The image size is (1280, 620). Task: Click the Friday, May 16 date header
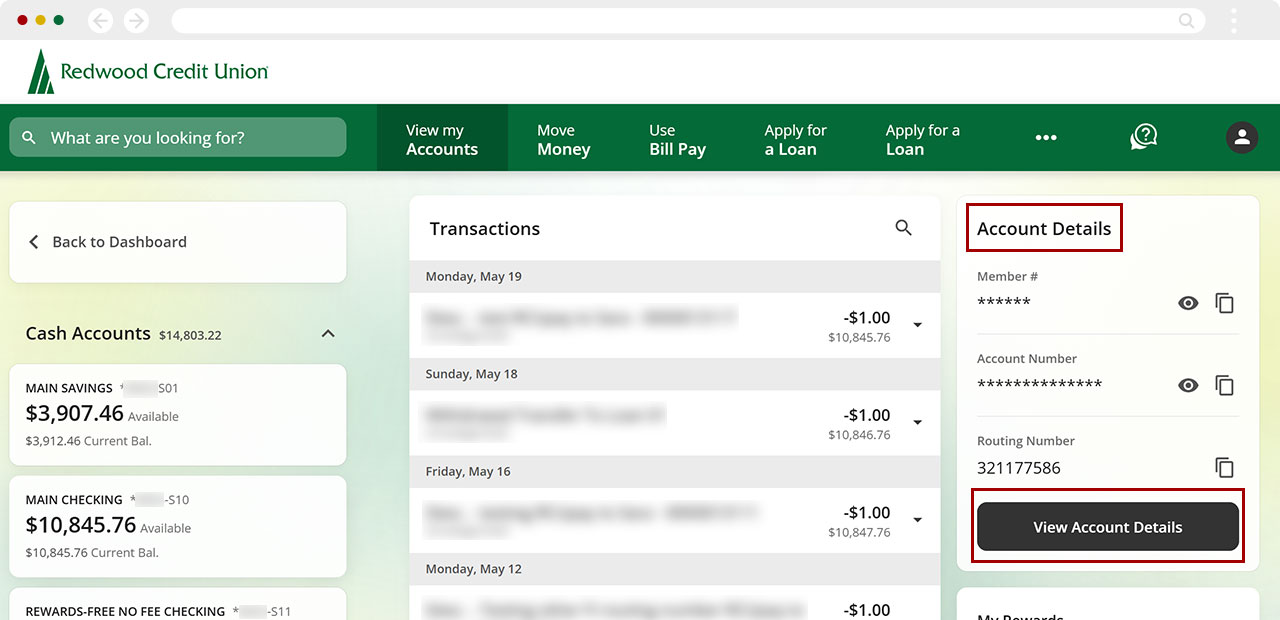click(x=675, y=472)
